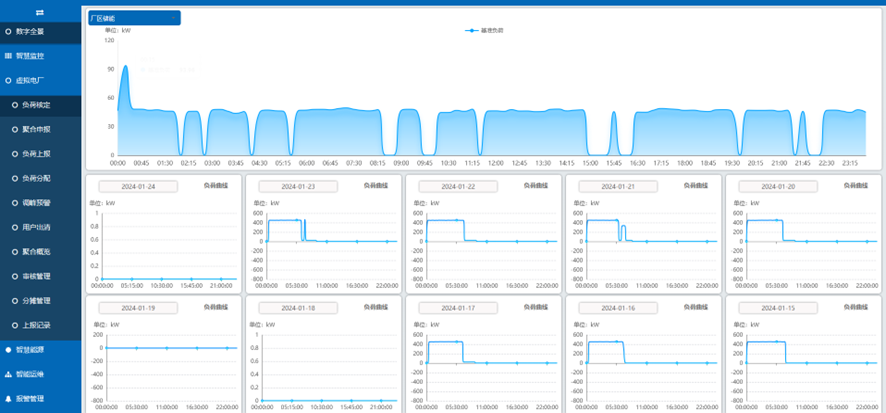Click the filled dot icon for 智慧能源

coord(8,350)
